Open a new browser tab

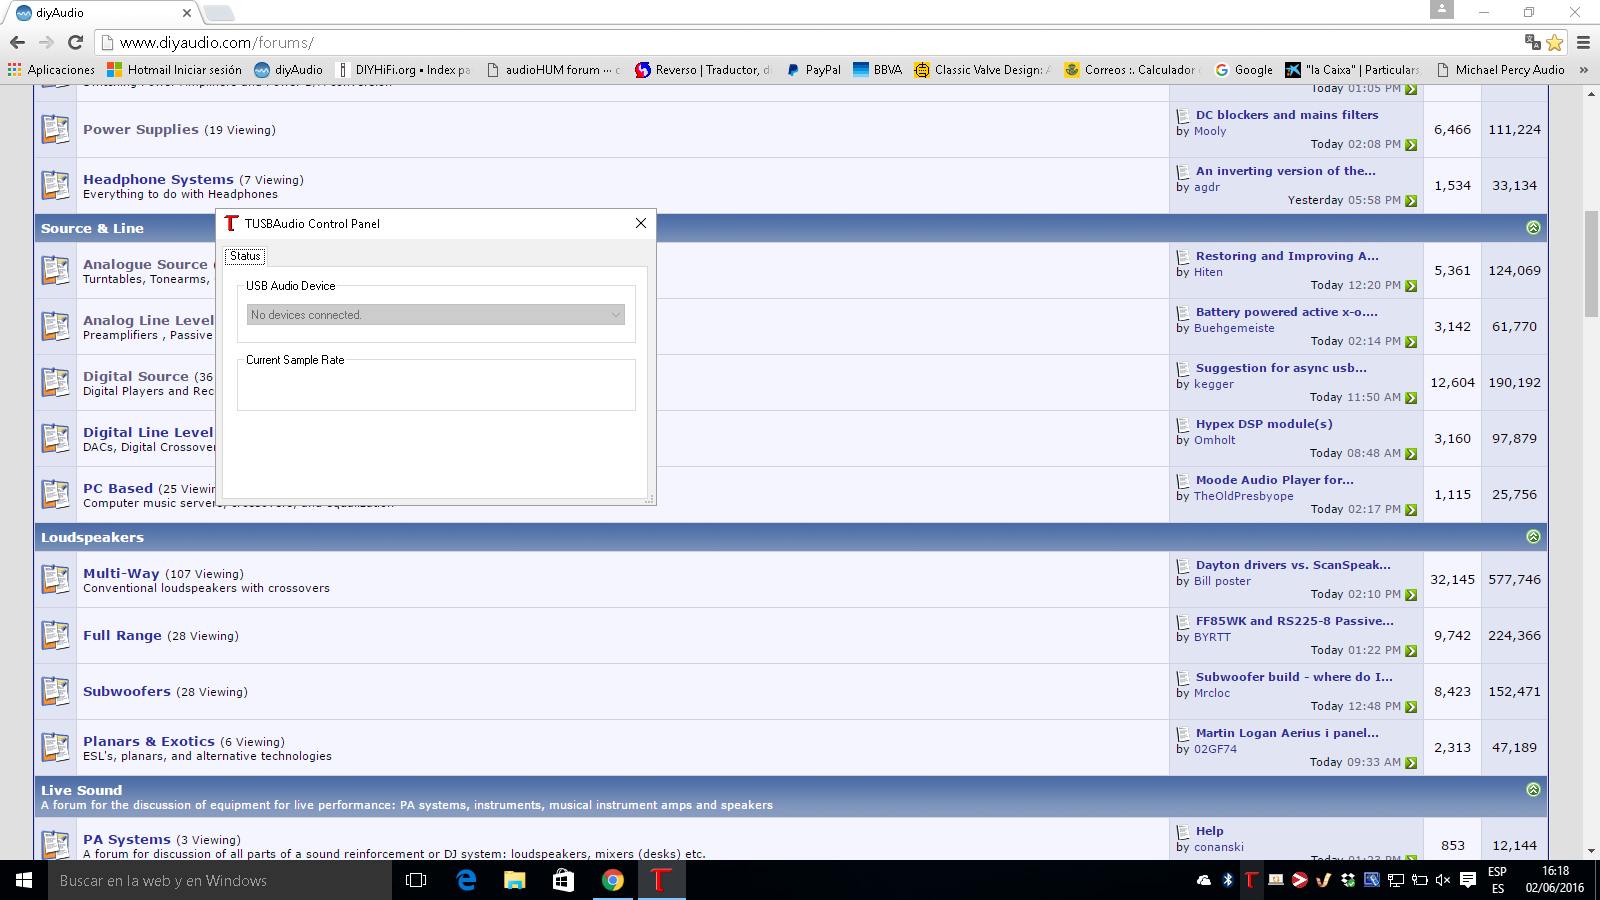pyautogui.click(x=218, y=13)
